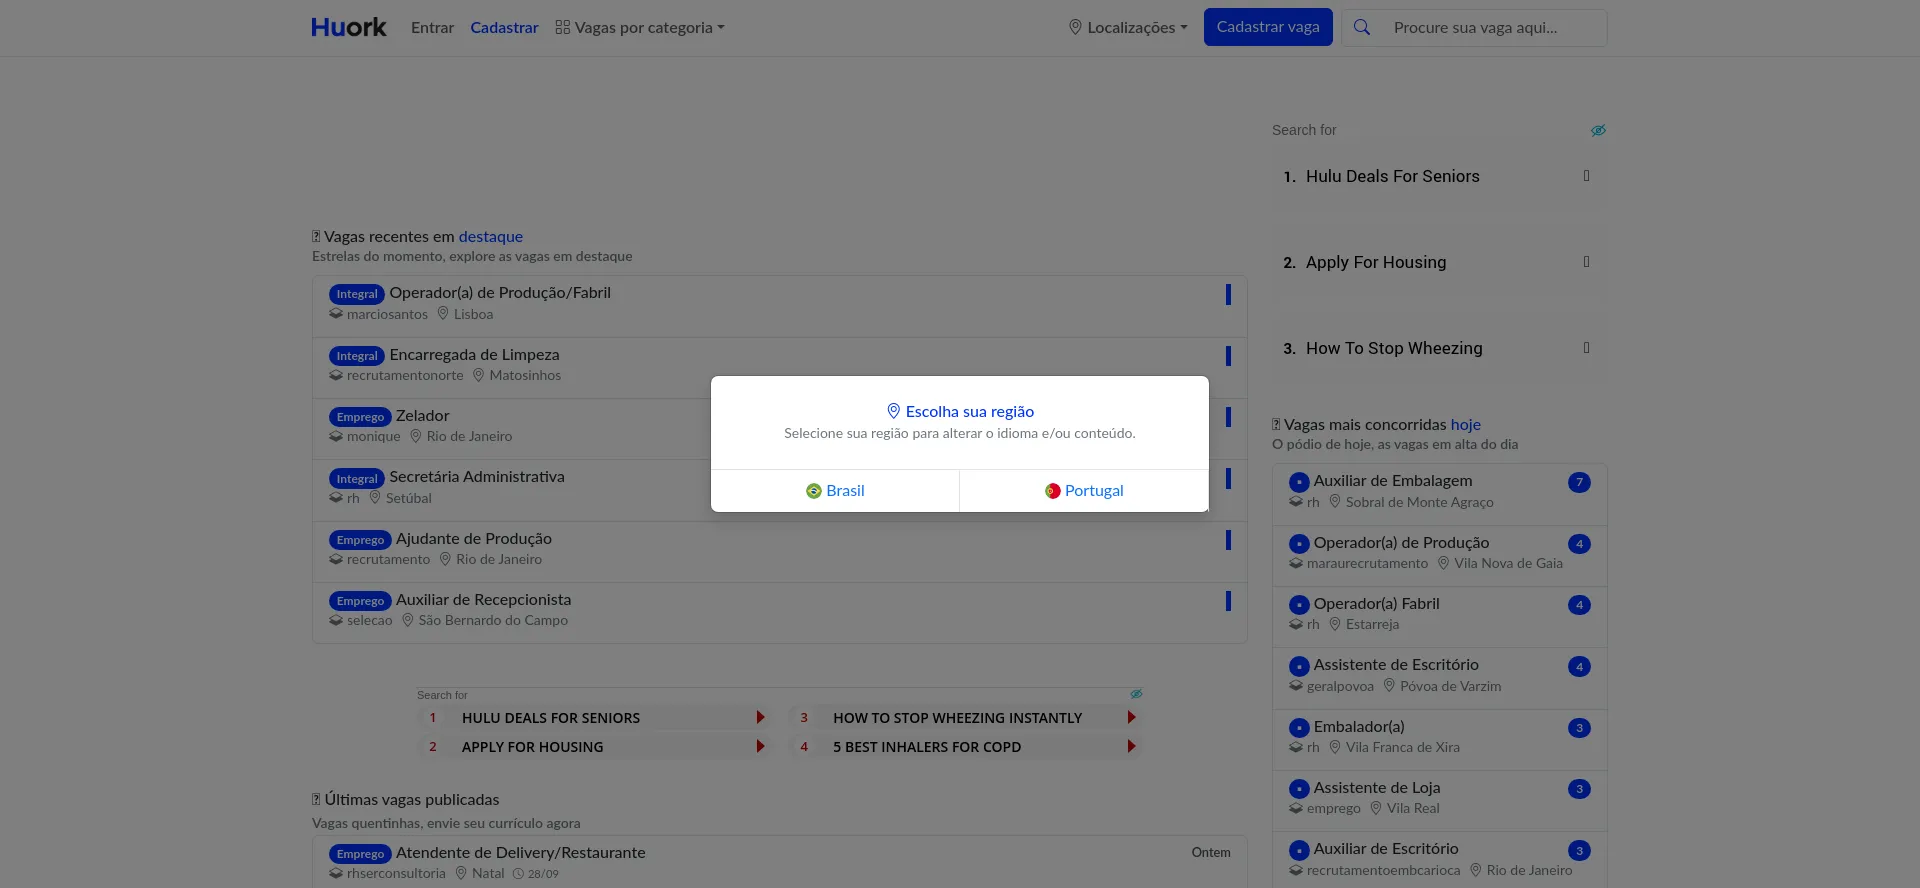Click the arrow next to How To Stop Wheezing
This screenshot has height=888, width=1920.
(1587, 348)
